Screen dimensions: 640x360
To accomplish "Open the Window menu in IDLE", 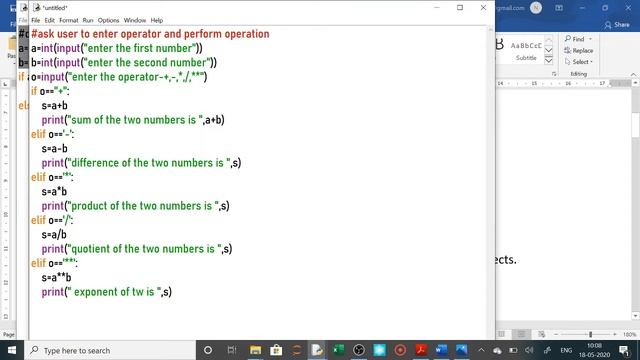I will [x=135, y=20].
